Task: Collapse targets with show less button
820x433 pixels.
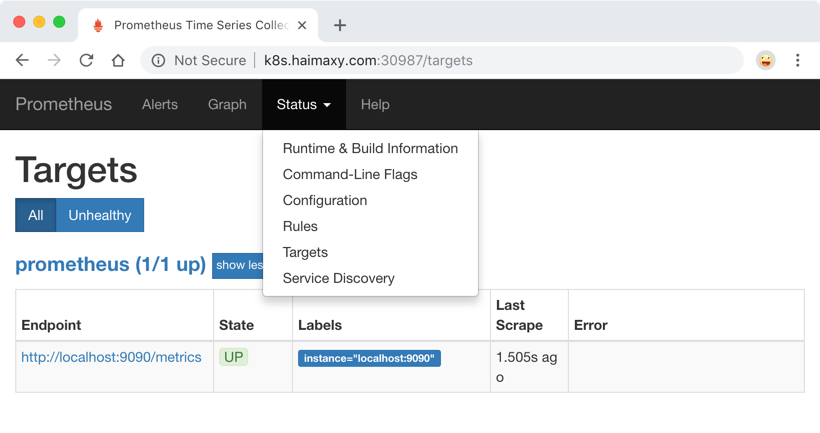Action: (x=238, y=265)
